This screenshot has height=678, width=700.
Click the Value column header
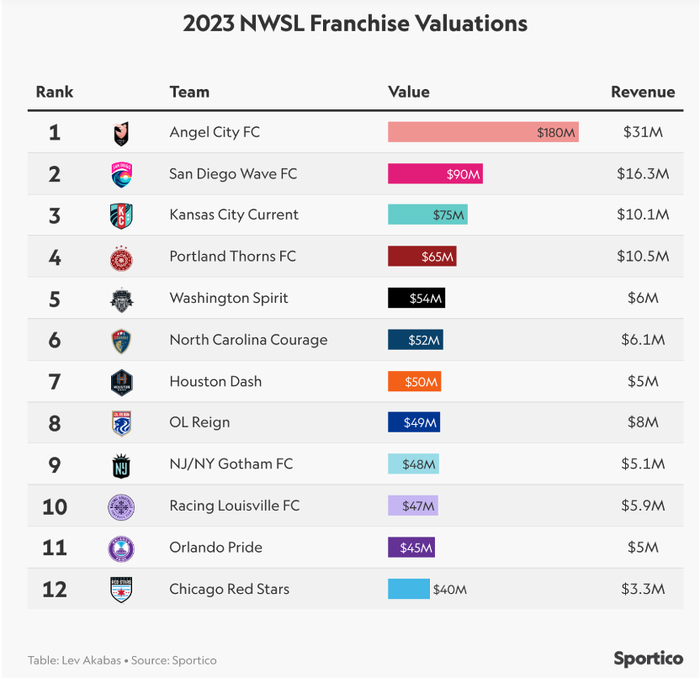click(408, 92)
